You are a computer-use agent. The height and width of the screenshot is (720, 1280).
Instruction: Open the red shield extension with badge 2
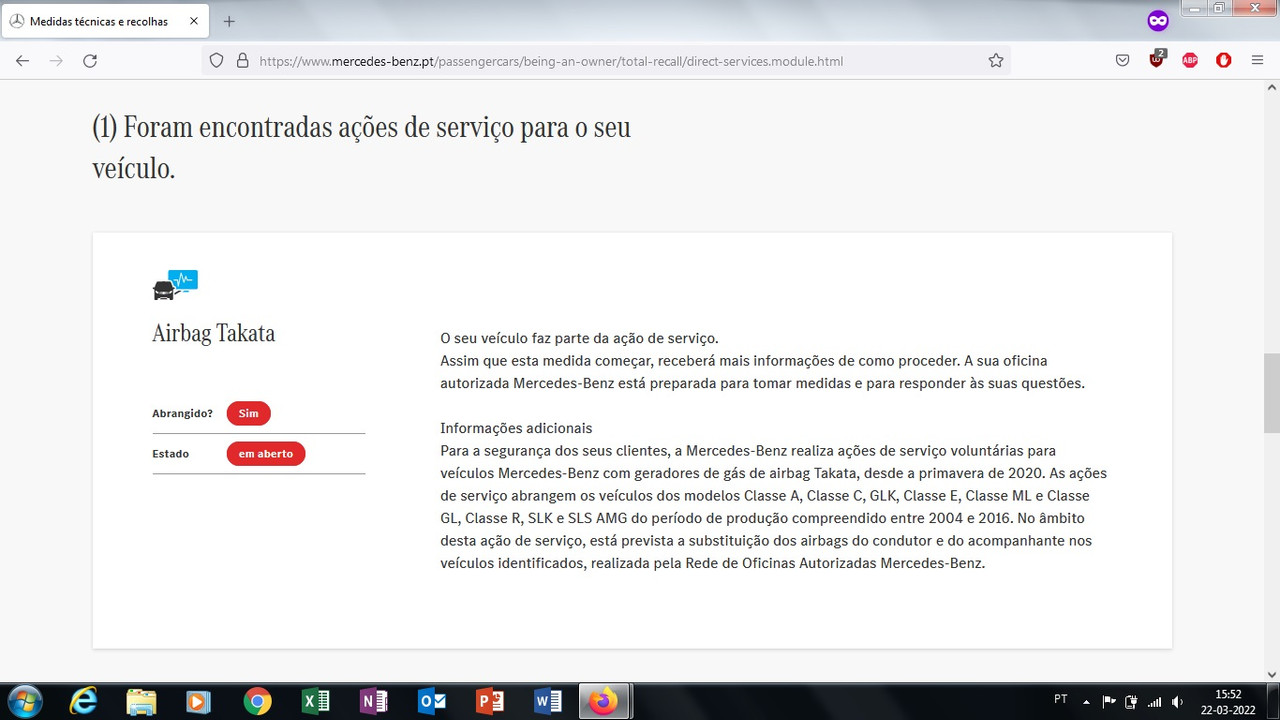1157,59
